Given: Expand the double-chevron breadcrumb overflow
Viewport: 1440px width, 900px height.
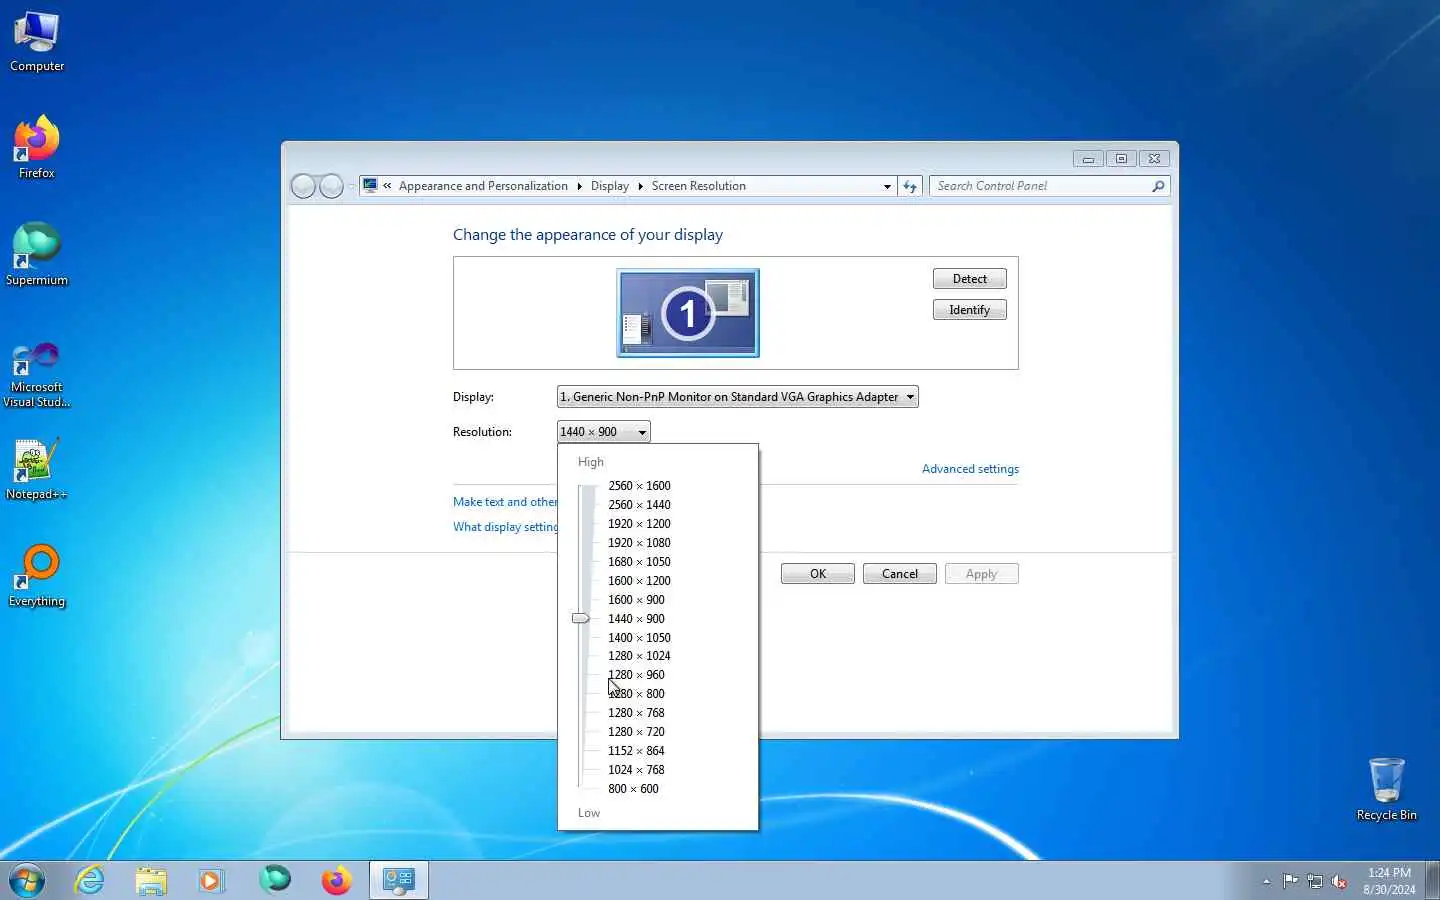Looking at the screenshot, I should [387, 186].
